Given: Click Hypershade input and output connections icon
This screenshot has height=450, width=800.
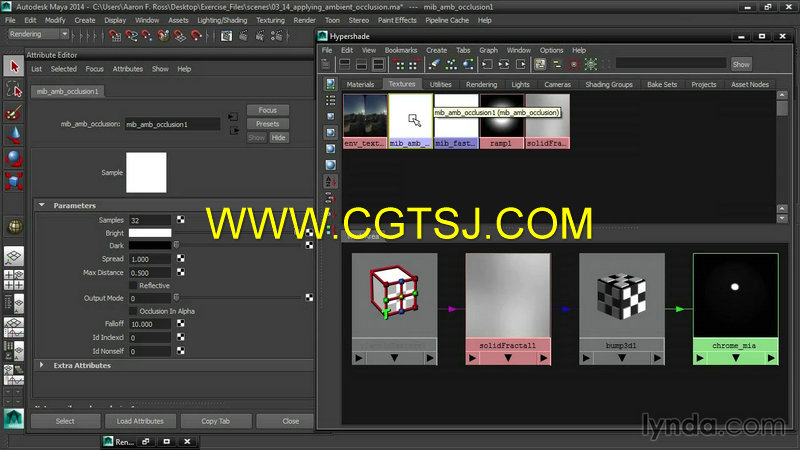Looking at the screenshot, I should [504, 64].
